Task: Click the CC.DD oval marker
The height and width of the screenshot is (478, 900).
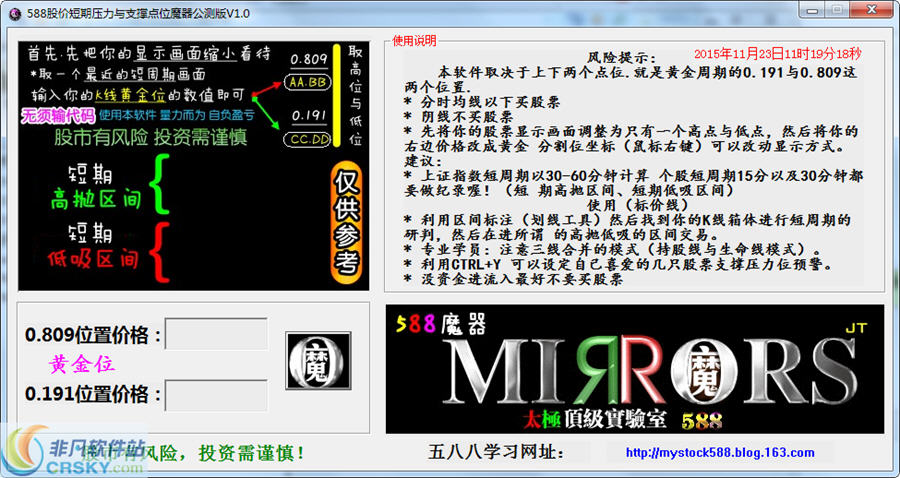Action: point(307,139)
